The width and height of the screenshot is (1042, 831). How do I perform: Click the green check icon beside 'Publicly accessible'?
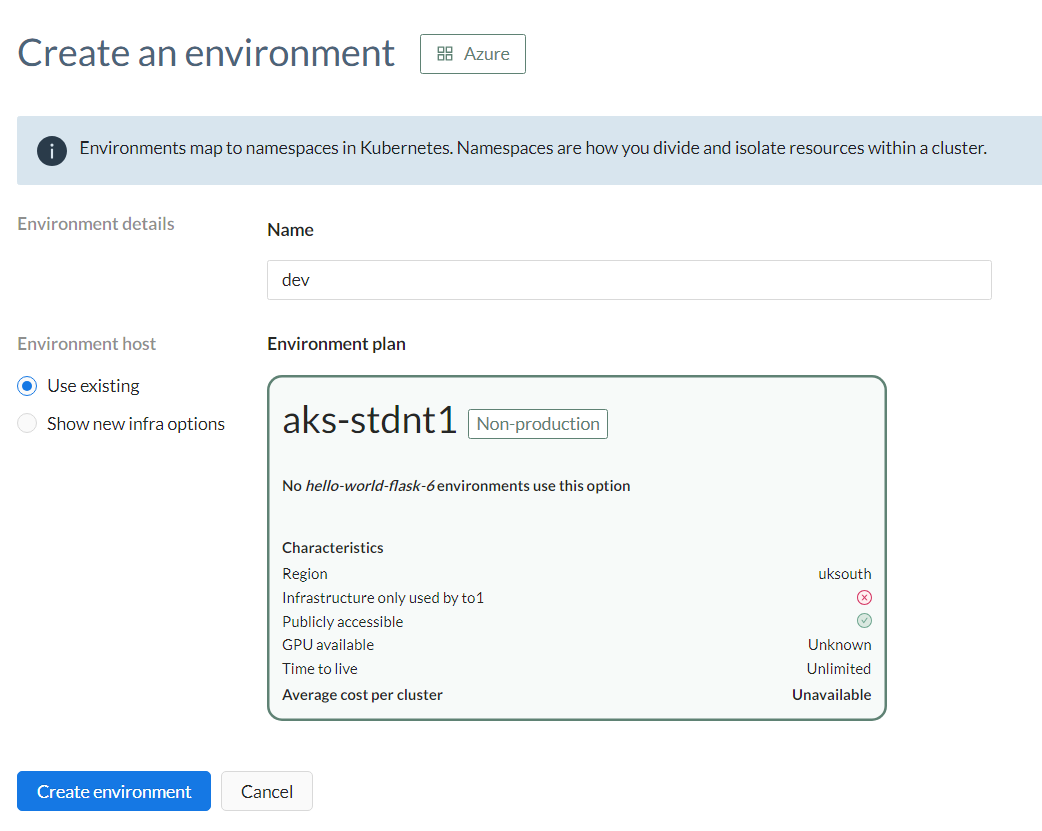pyautogui.click(x=864, y=620)
